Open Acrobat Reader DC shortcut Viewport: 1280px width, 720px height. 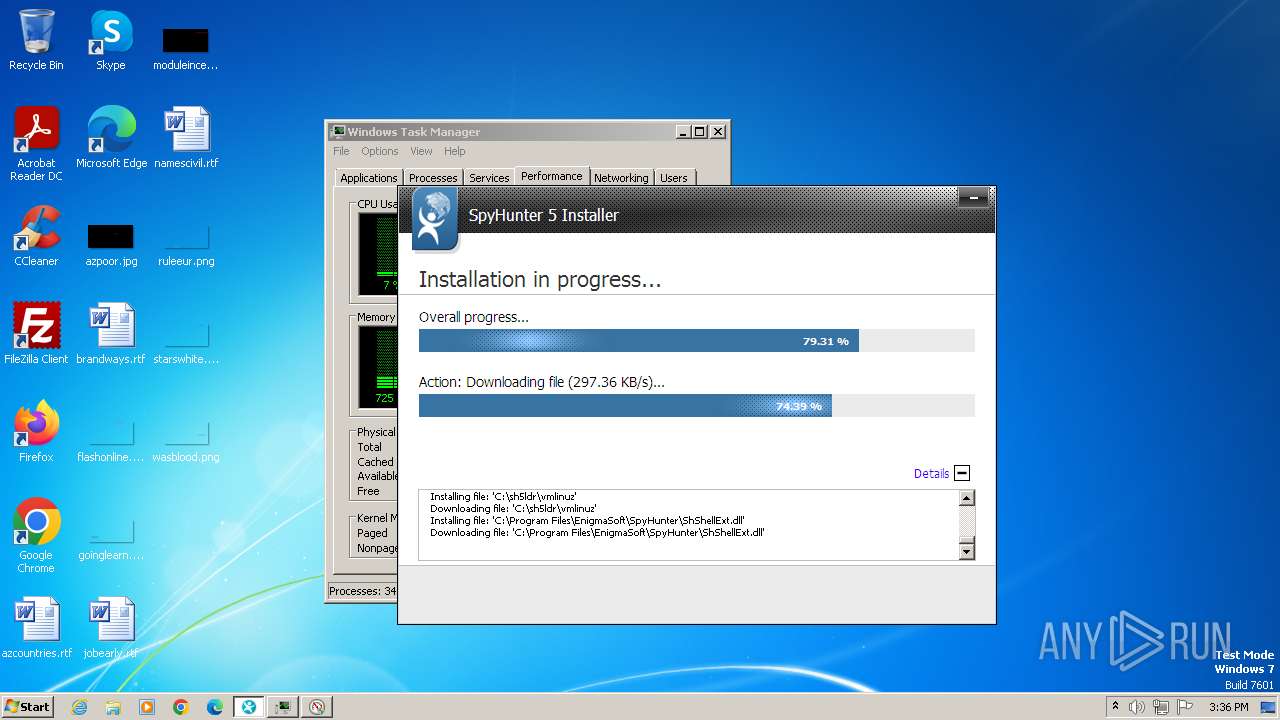click(36, 144)
